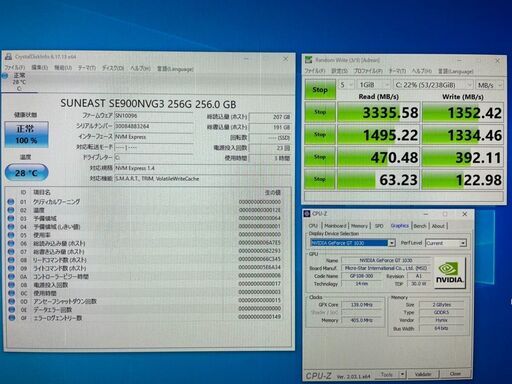Click Stop button beside 1495.22 row
Screen dimensions: 512x384
coord(320,134)
